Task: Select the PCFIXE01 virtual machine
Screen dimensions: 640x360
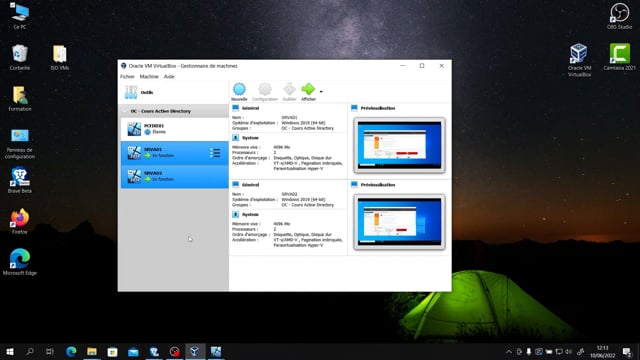Action: (175, 129)
